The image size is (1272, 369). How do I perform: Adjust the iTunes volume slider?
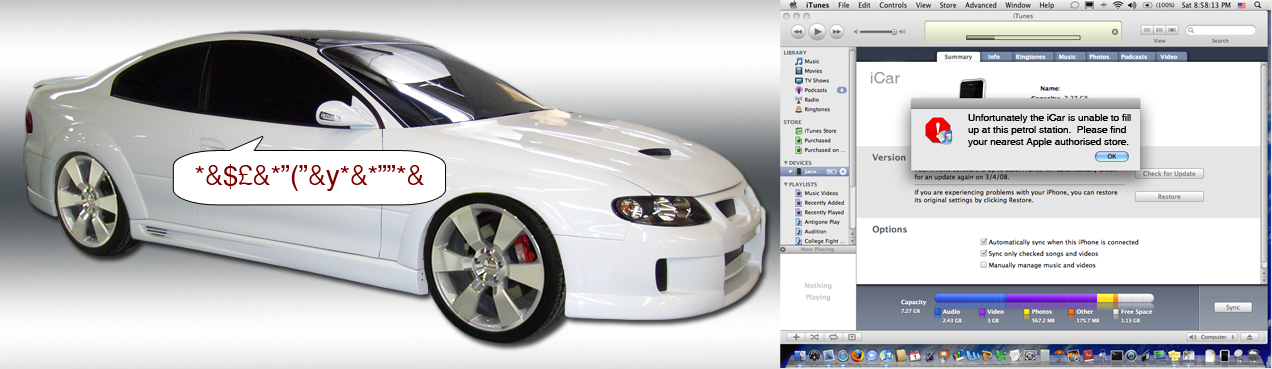(x=878, y=32)
